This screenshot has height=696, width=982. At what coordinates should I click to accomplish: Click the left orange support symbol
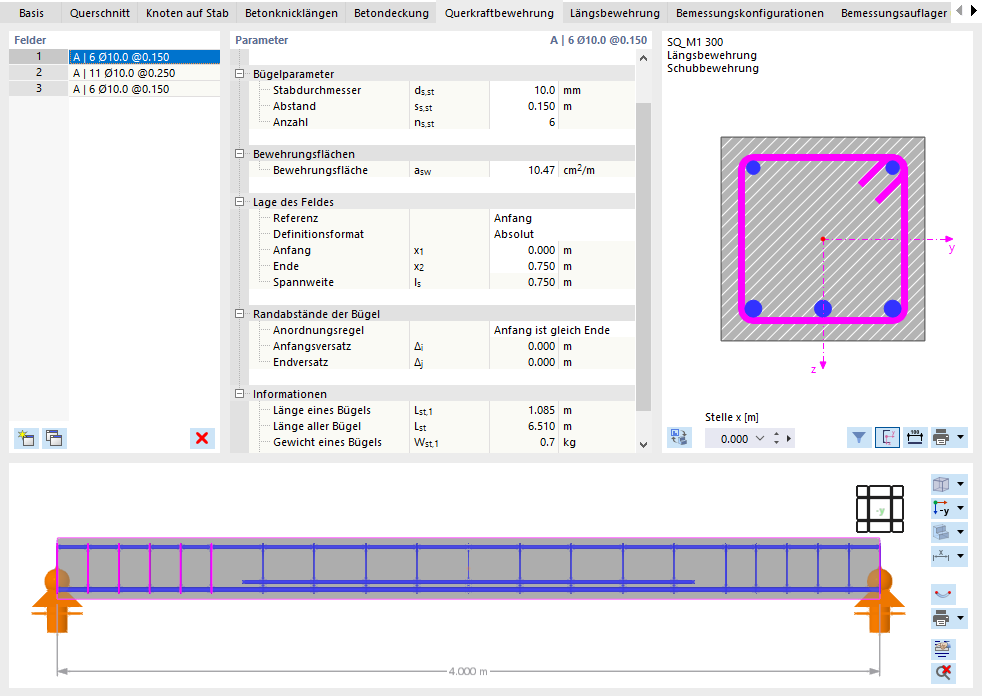[x=57, y=600]
